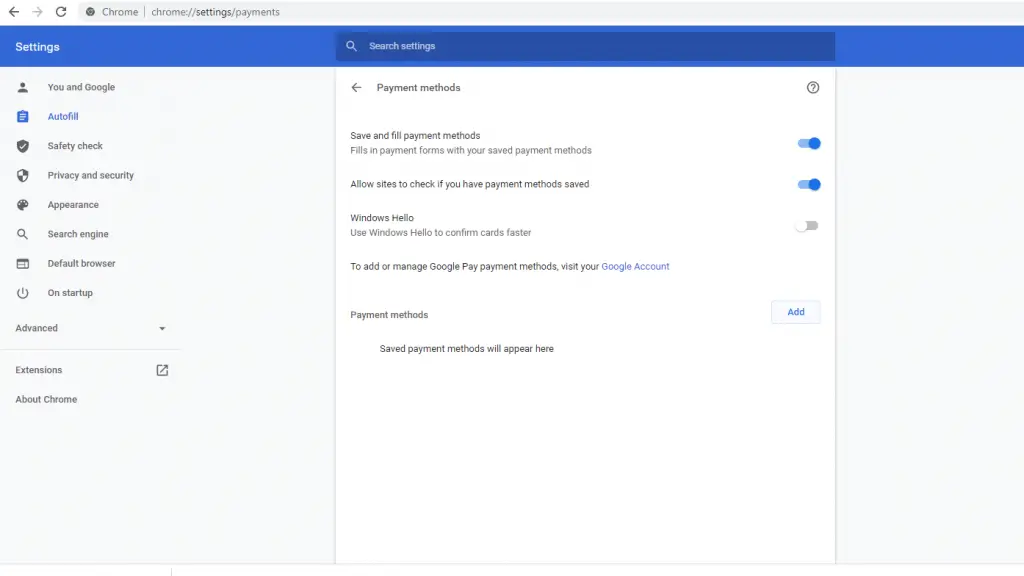Open About Chrome page
The image size is (1024, 576).
pyautogui.click(x=46, y=399)
